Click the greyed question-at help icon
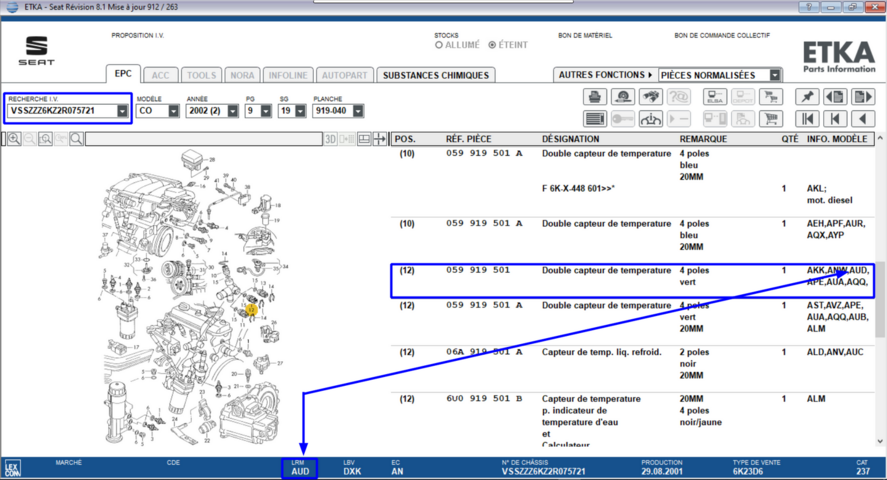The width and height of the screenshot is (887, 480). [679, 97]
